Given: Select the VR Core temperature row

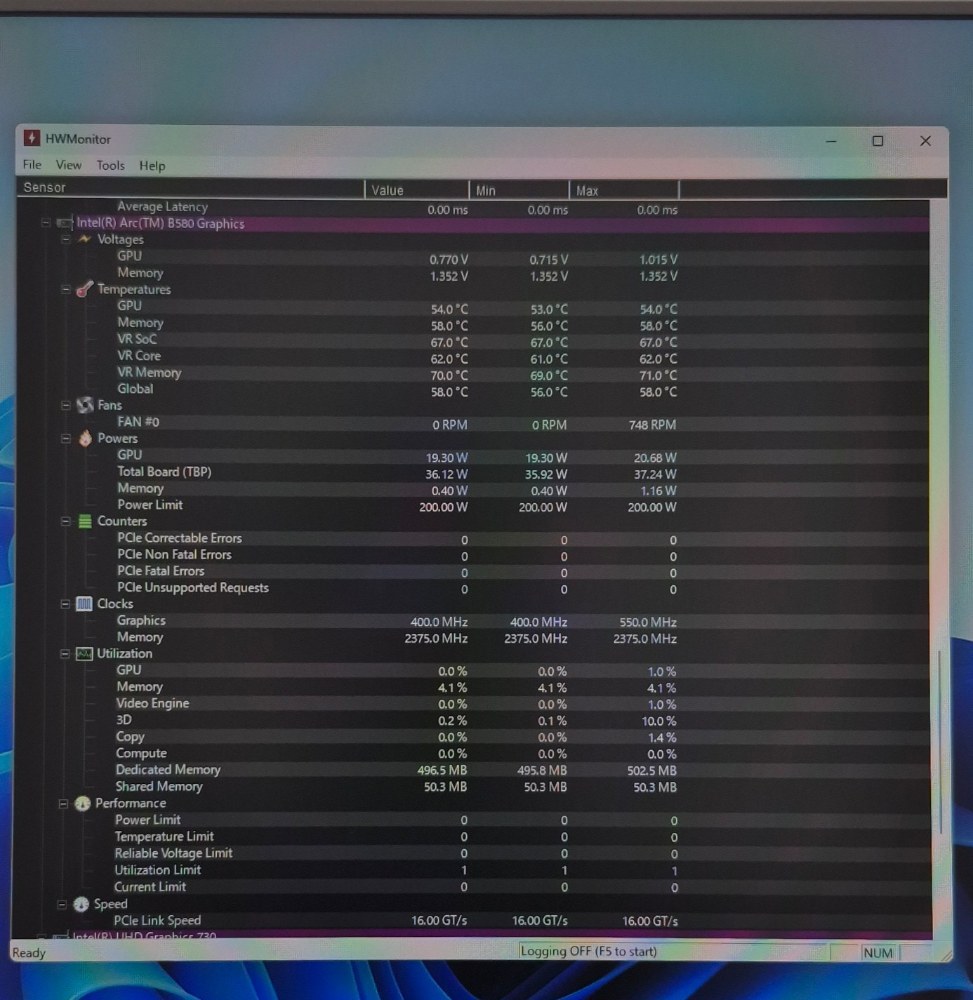Looking at the screenshot, I should 473,357.
